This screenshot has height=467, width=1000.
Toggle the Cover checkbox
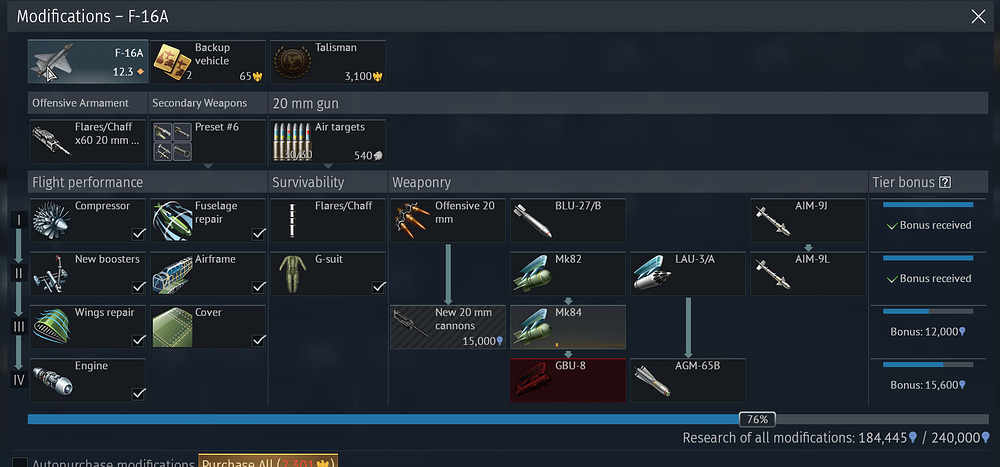pos(258,340)
